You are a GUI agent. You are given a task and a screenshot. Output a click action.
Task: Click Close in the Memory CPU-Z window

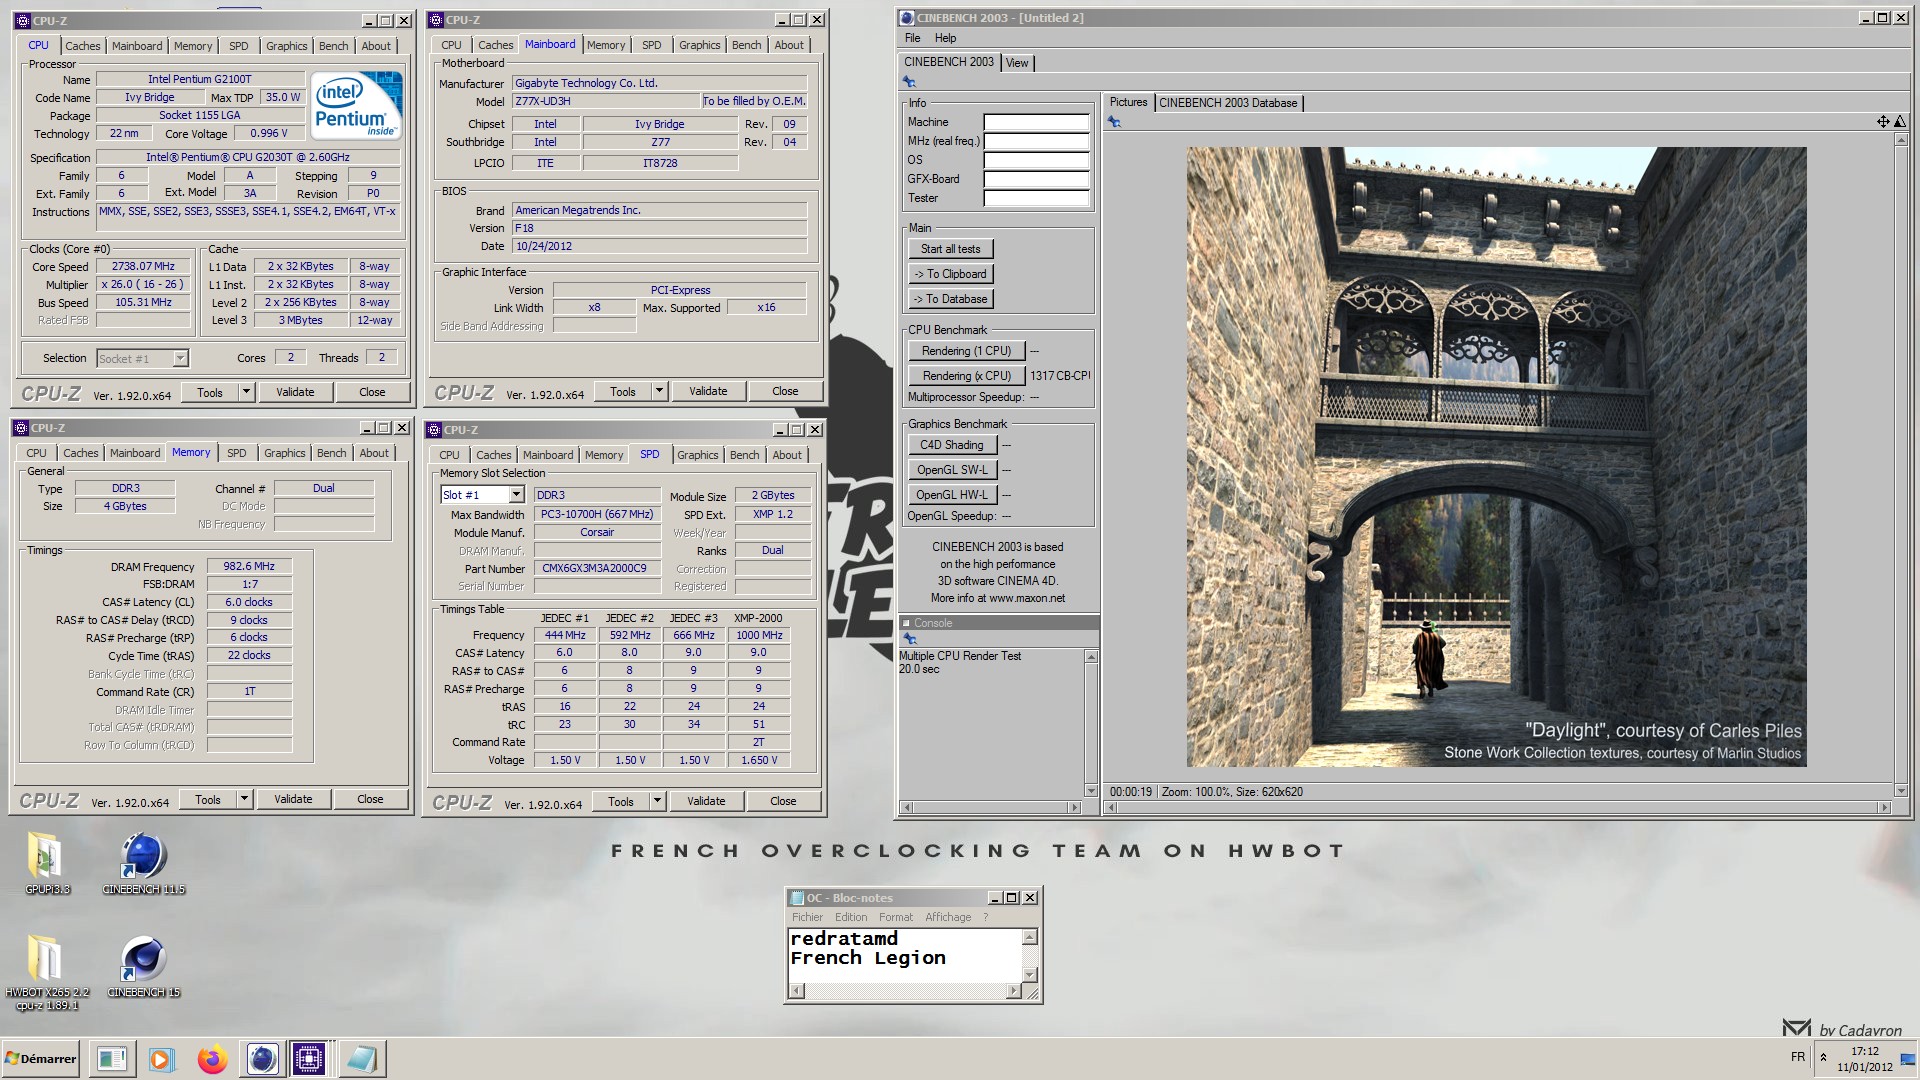370,799
